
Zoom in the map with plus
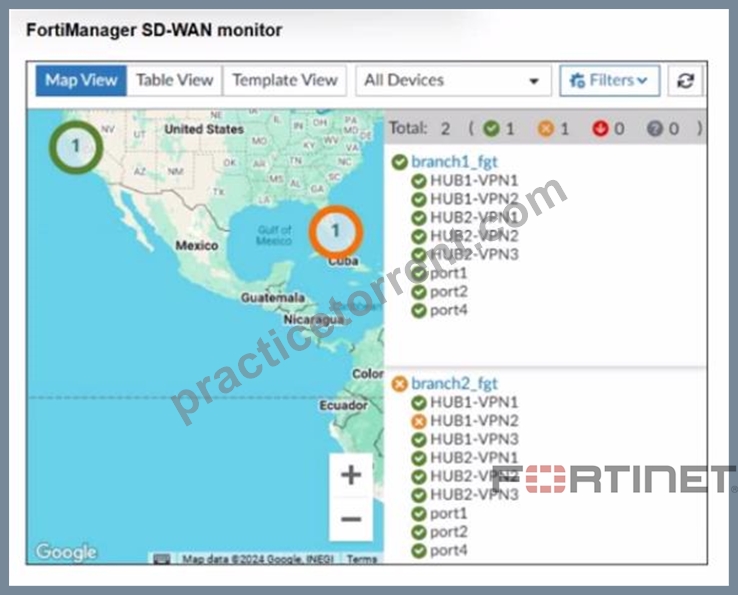pos(351,474)
